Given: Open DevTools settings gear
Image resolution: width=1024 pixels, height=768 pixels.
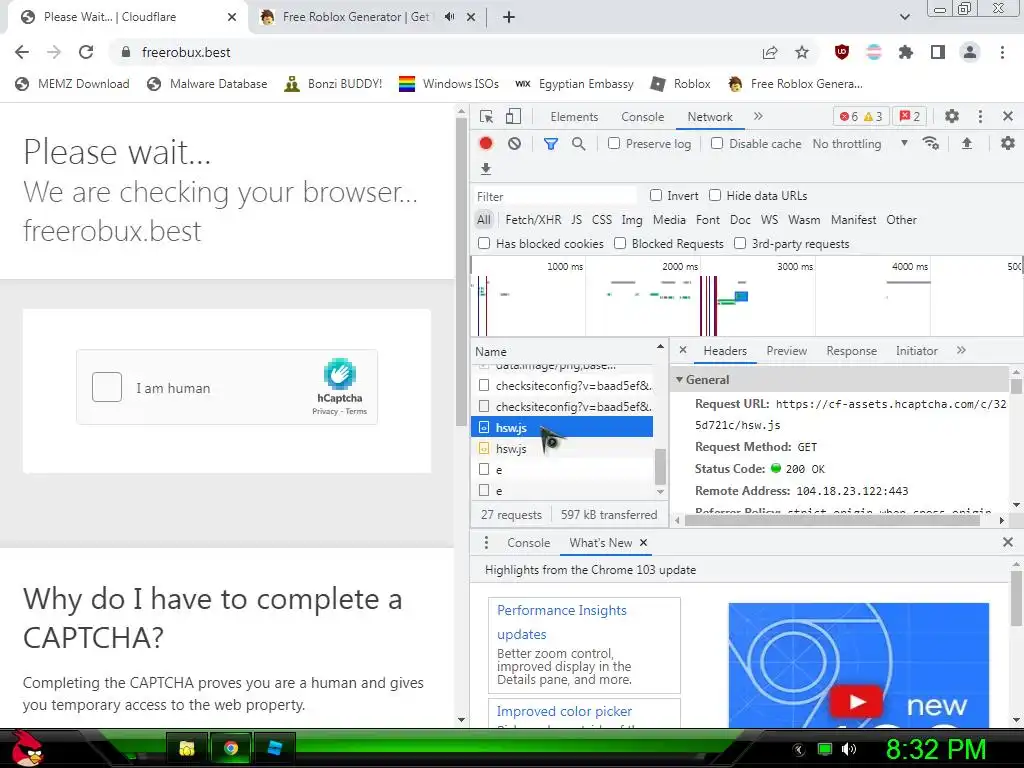Looking at the screenshot, I should click(952, 116).
